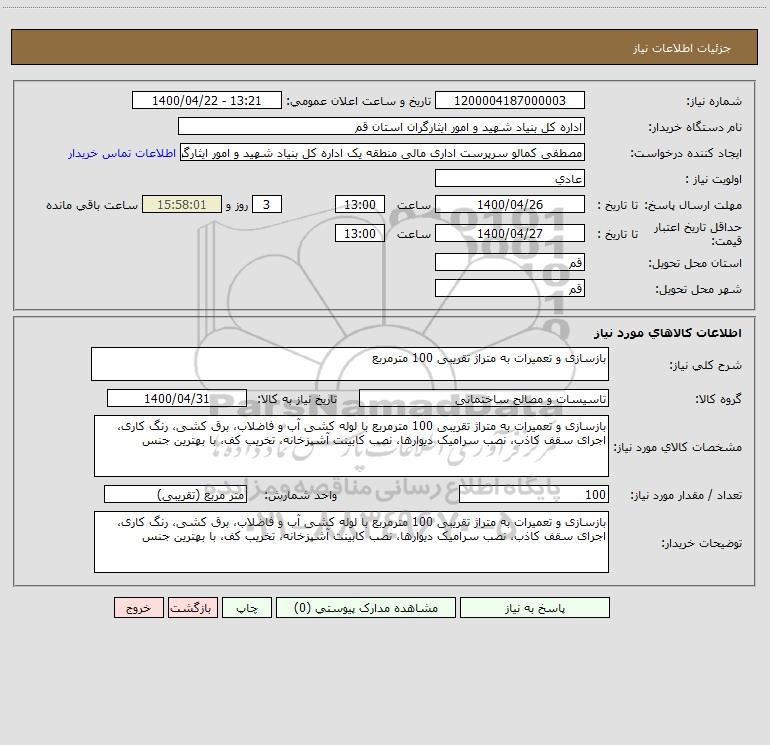Open اطلاعات تماس خریدار link

click(122, 153)
